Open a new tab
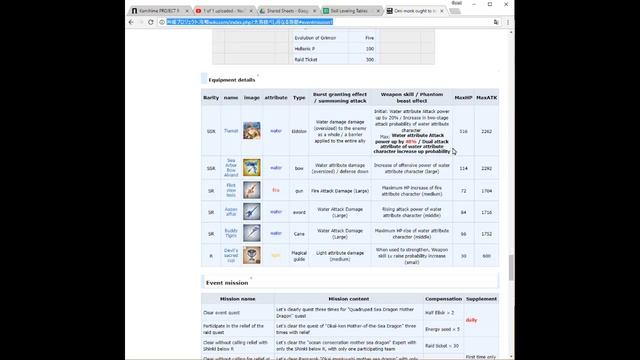 pyautogui.click(x=455, y=11)
